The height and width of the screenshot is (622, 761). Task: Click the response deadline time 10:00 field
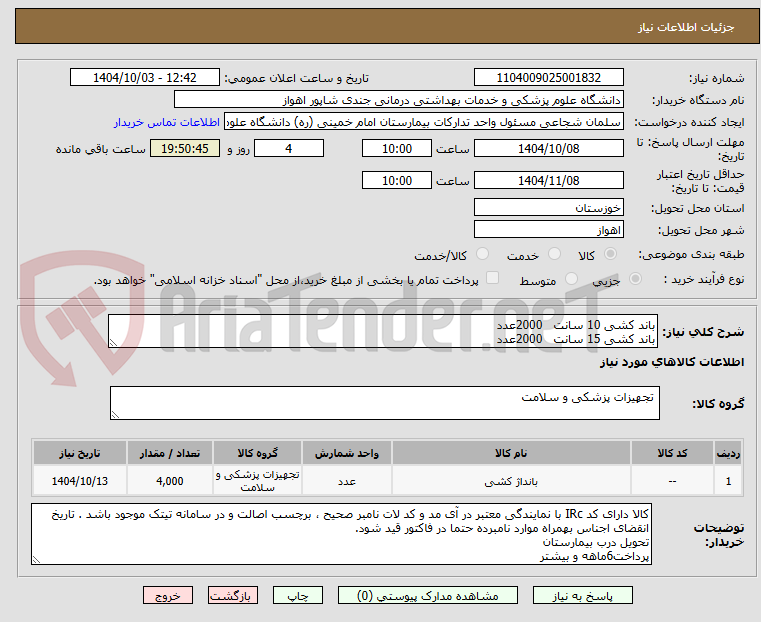pos(397,148)
